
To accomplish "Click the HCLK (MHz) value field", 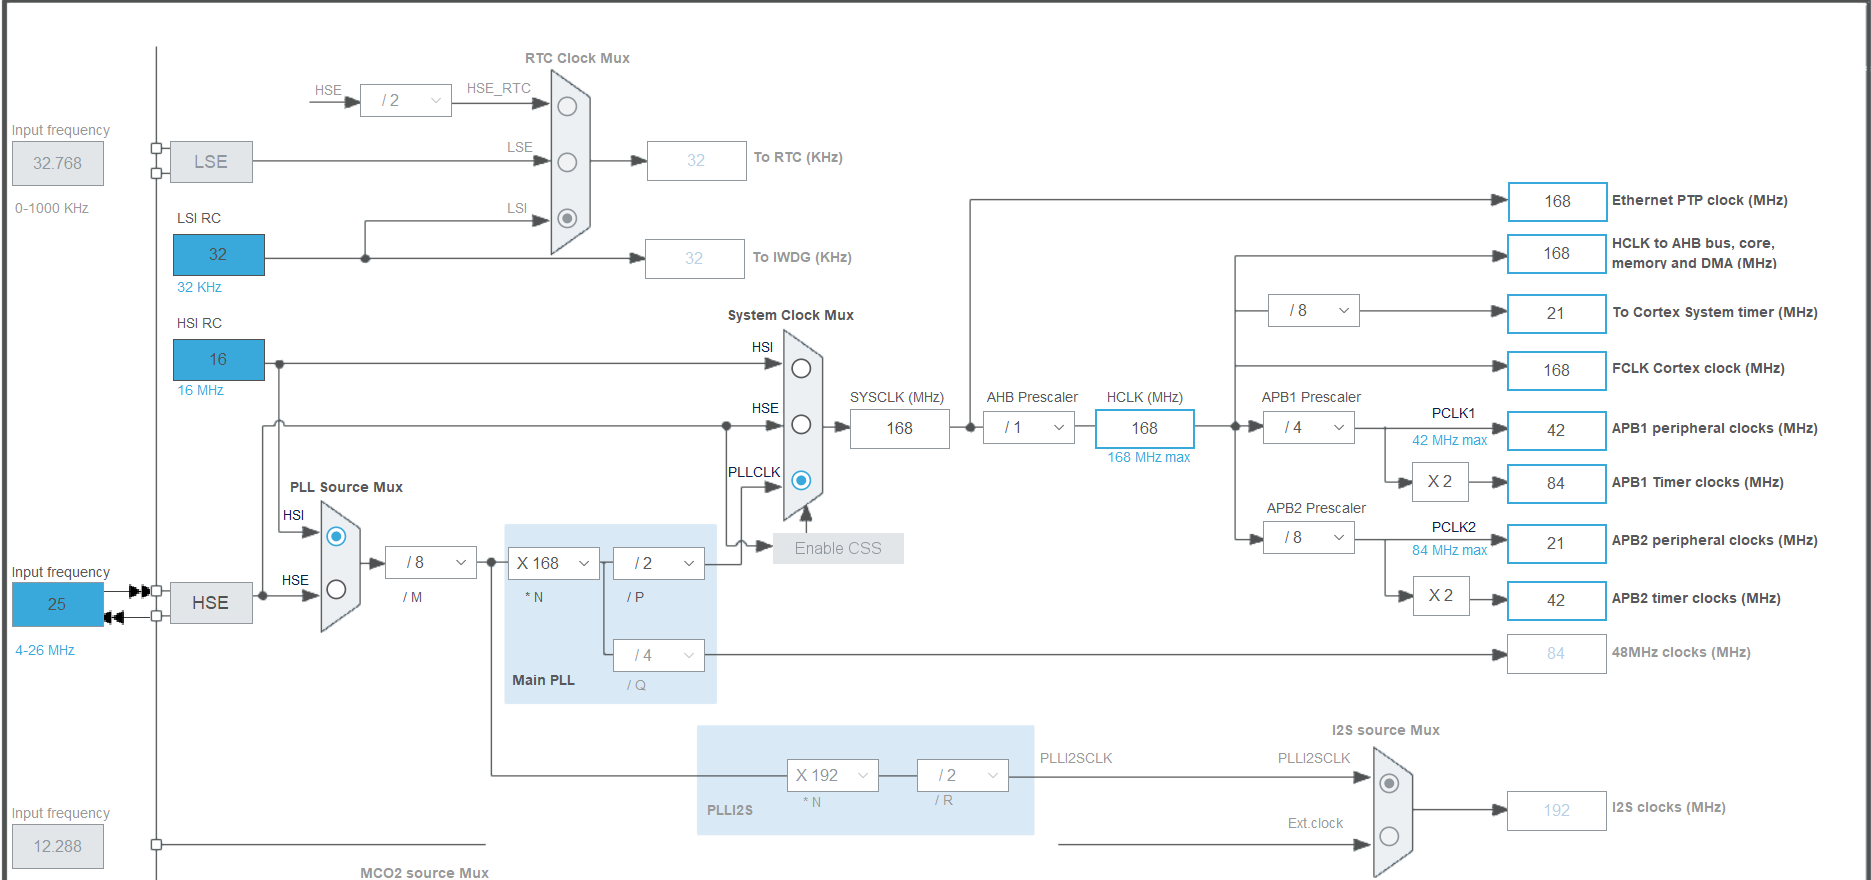I will pos(1145,429).
